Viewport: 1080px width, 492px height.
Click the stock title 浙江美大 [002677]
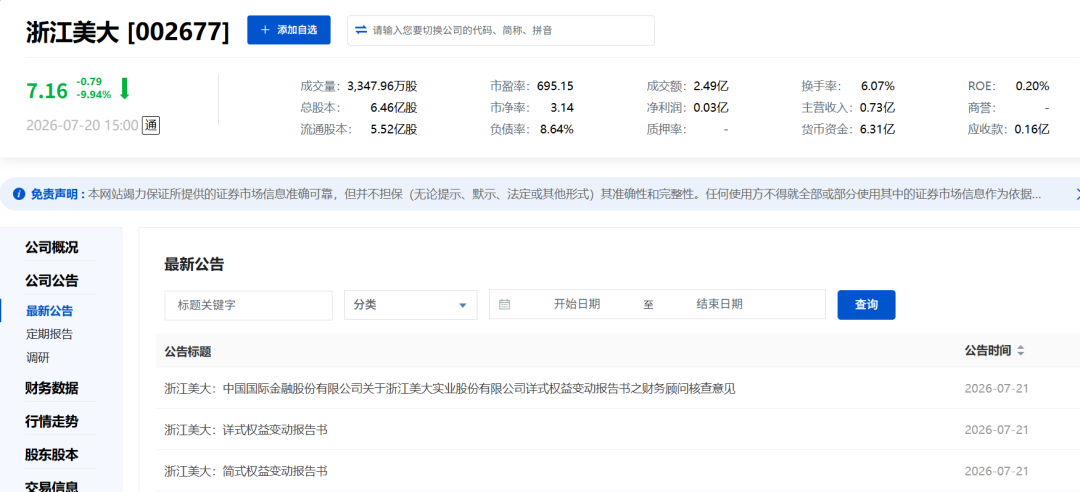[x=127, y=32]
